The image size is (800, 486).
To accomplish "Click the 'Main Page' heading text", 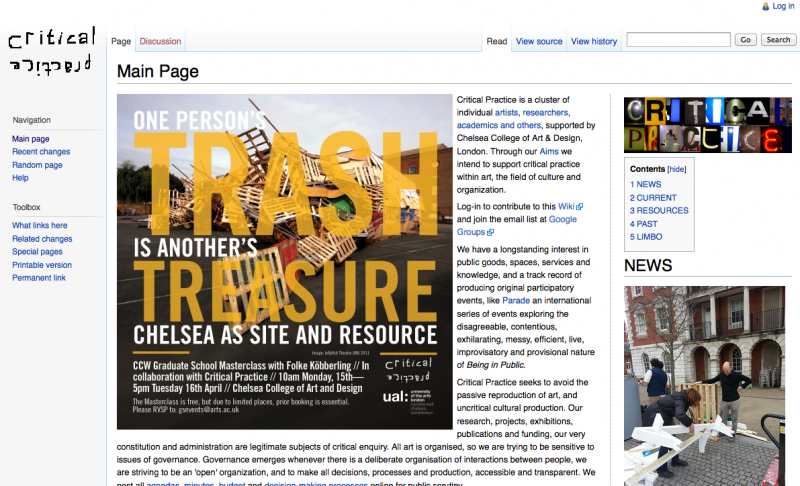I will [158, 71].
